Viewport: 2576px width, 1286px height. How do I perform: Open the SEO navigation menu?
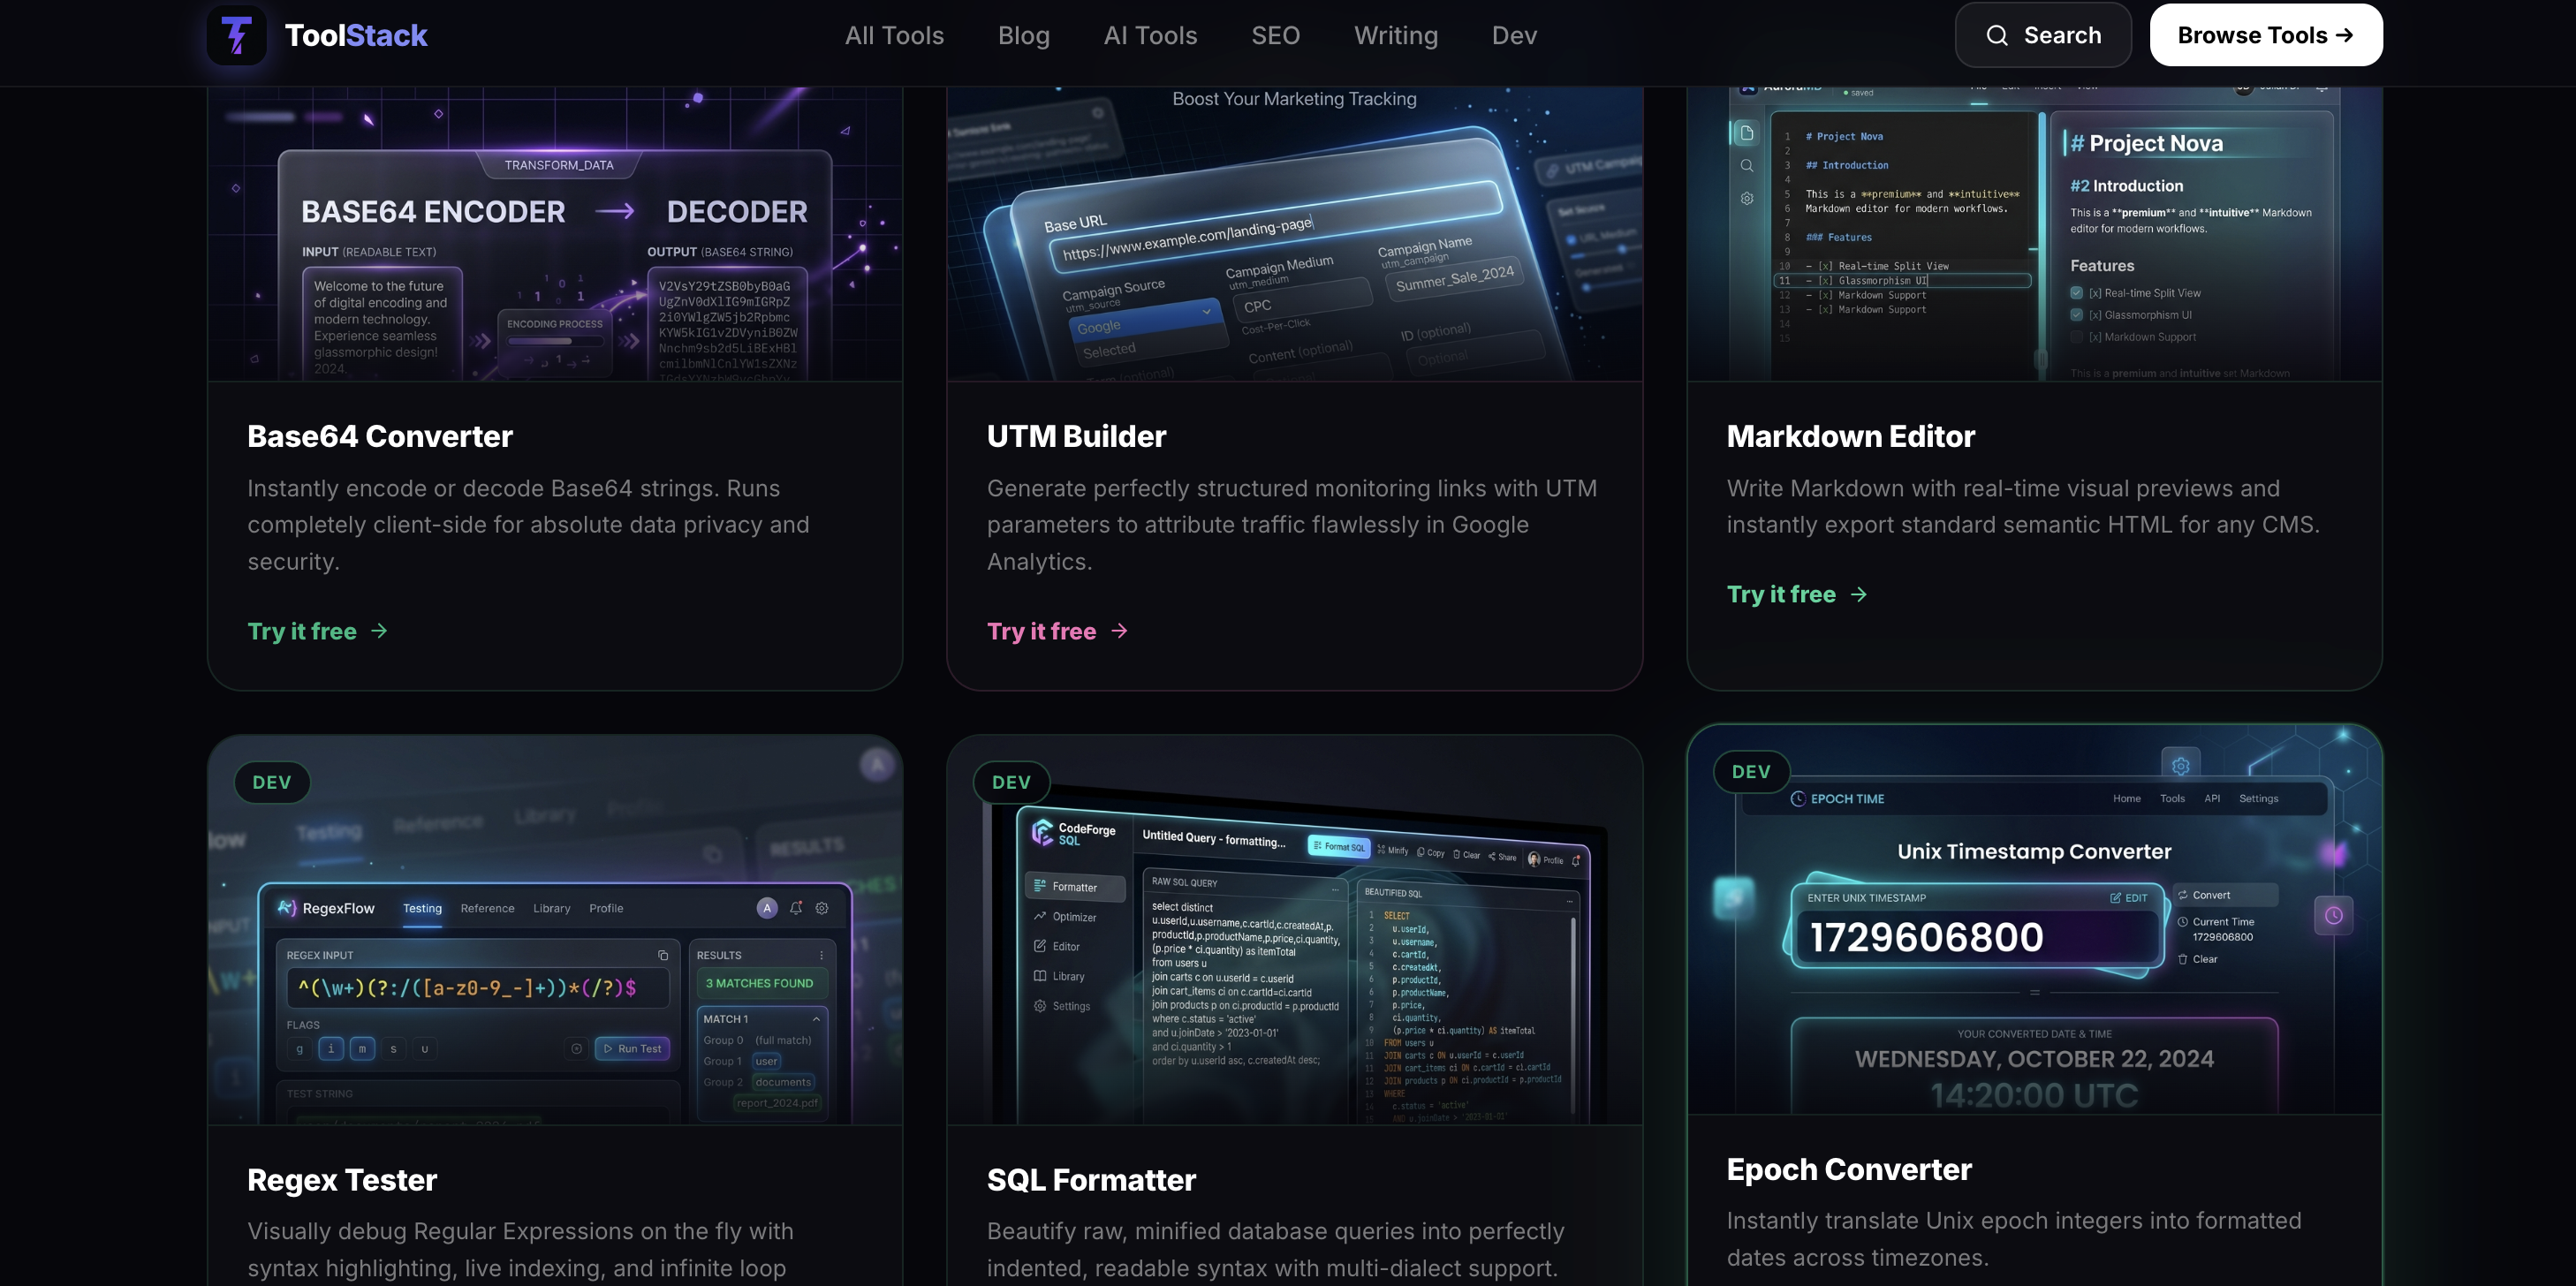(1275, 35)
